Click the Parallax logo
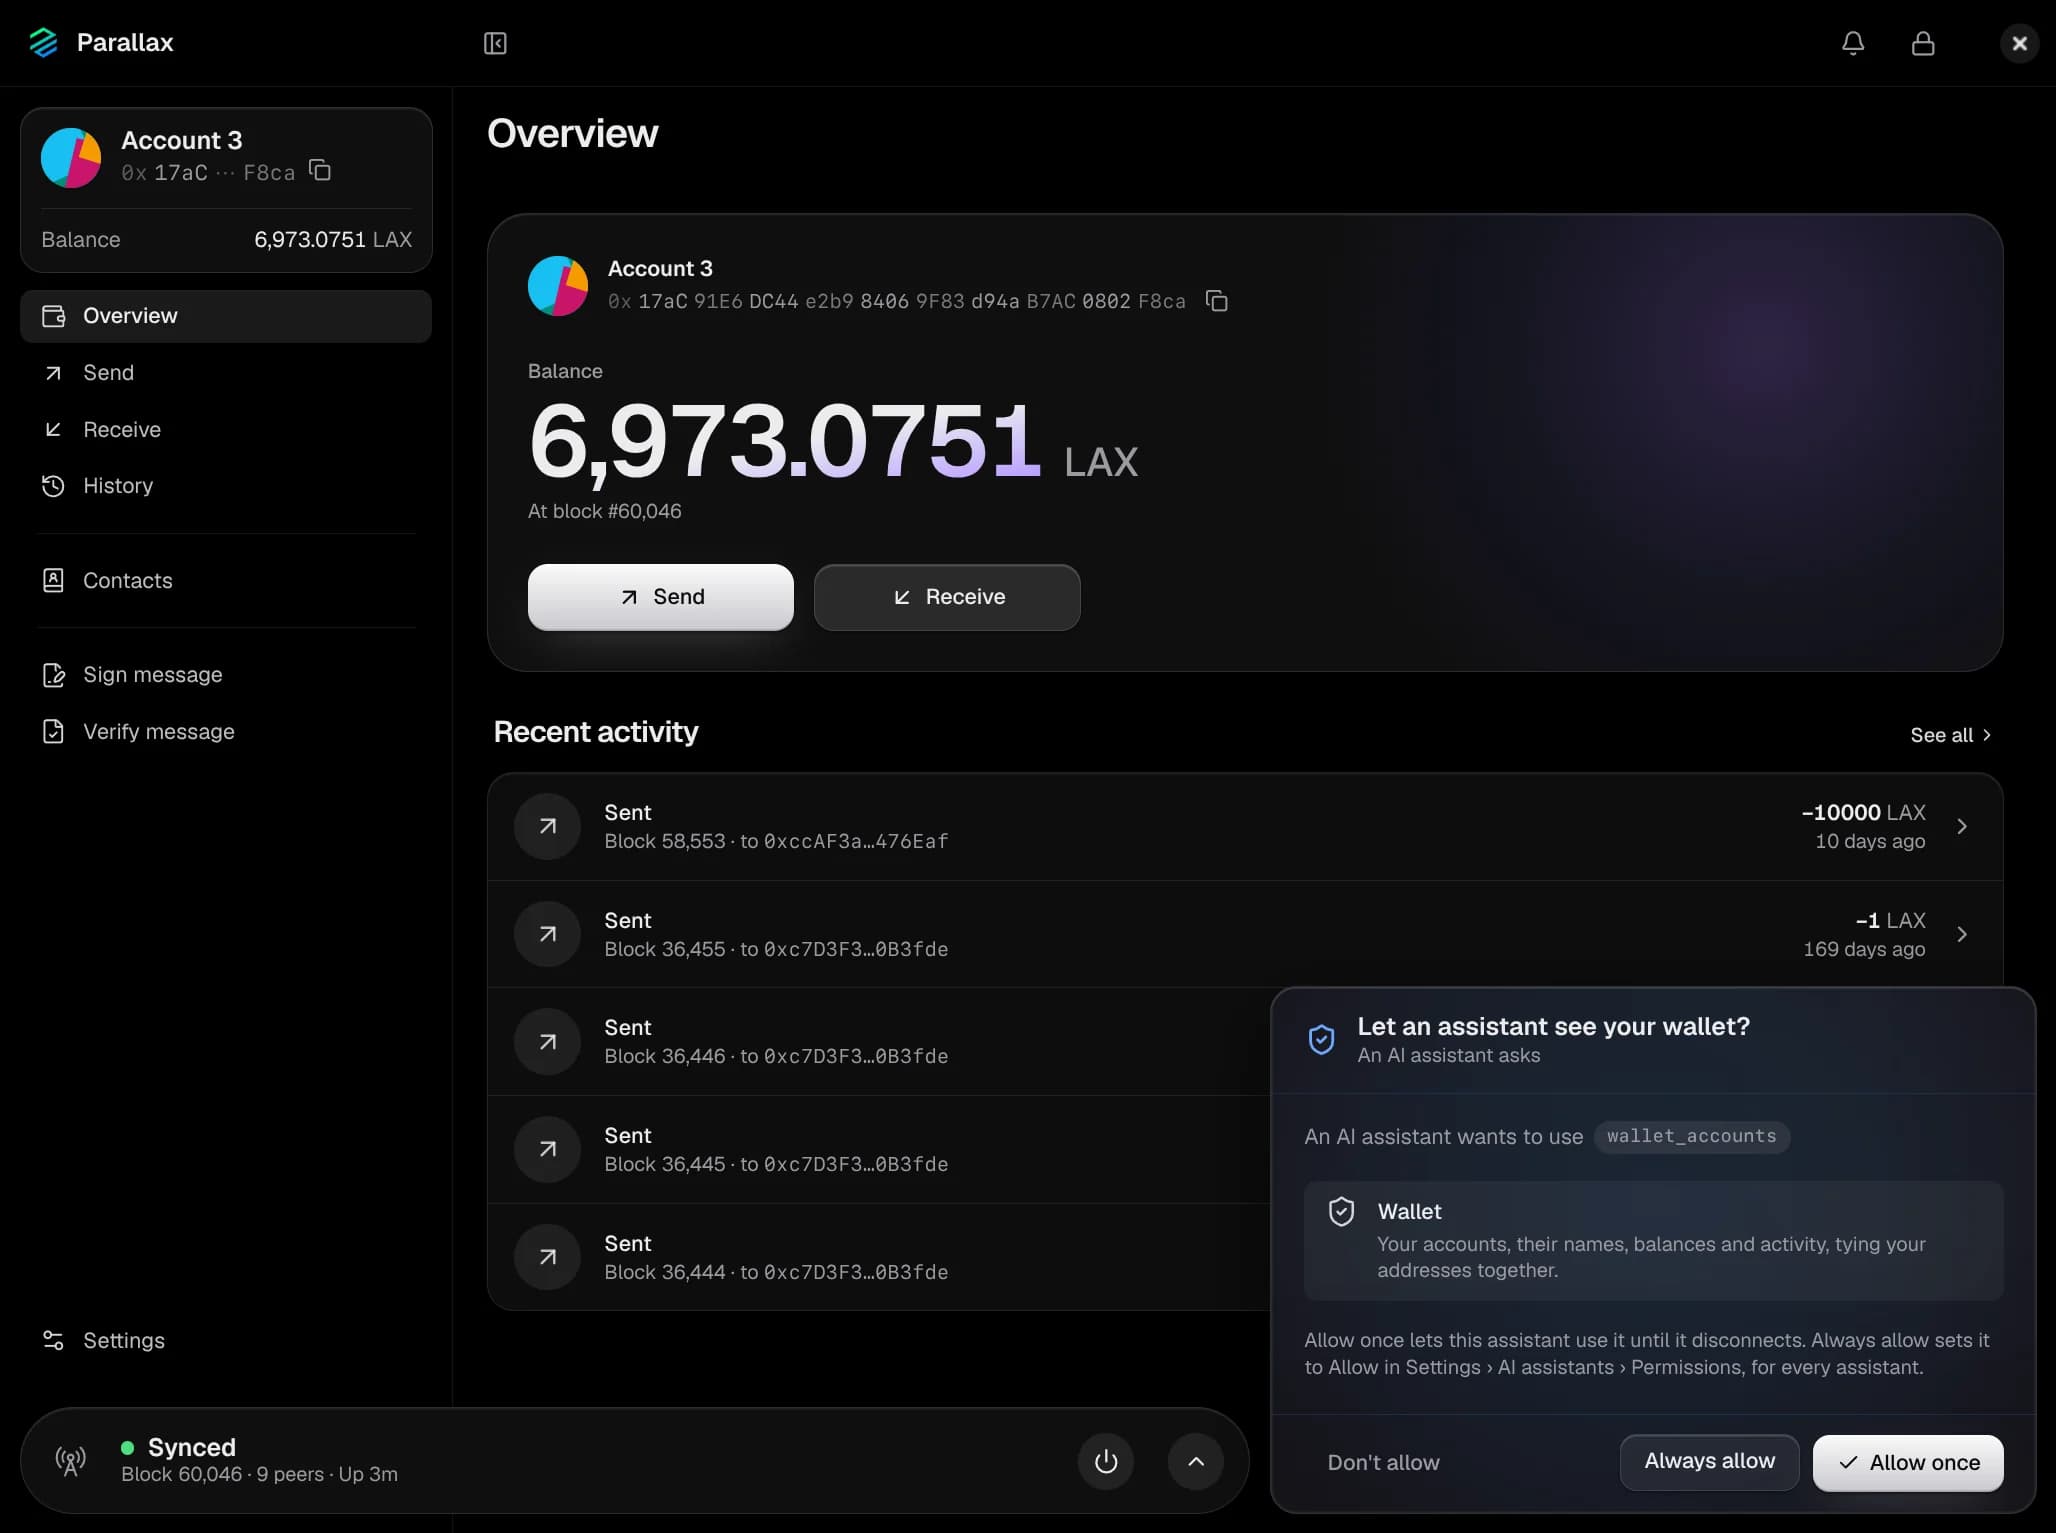The width and height of the screenshot is (2056, 1533). click(43, 42)
